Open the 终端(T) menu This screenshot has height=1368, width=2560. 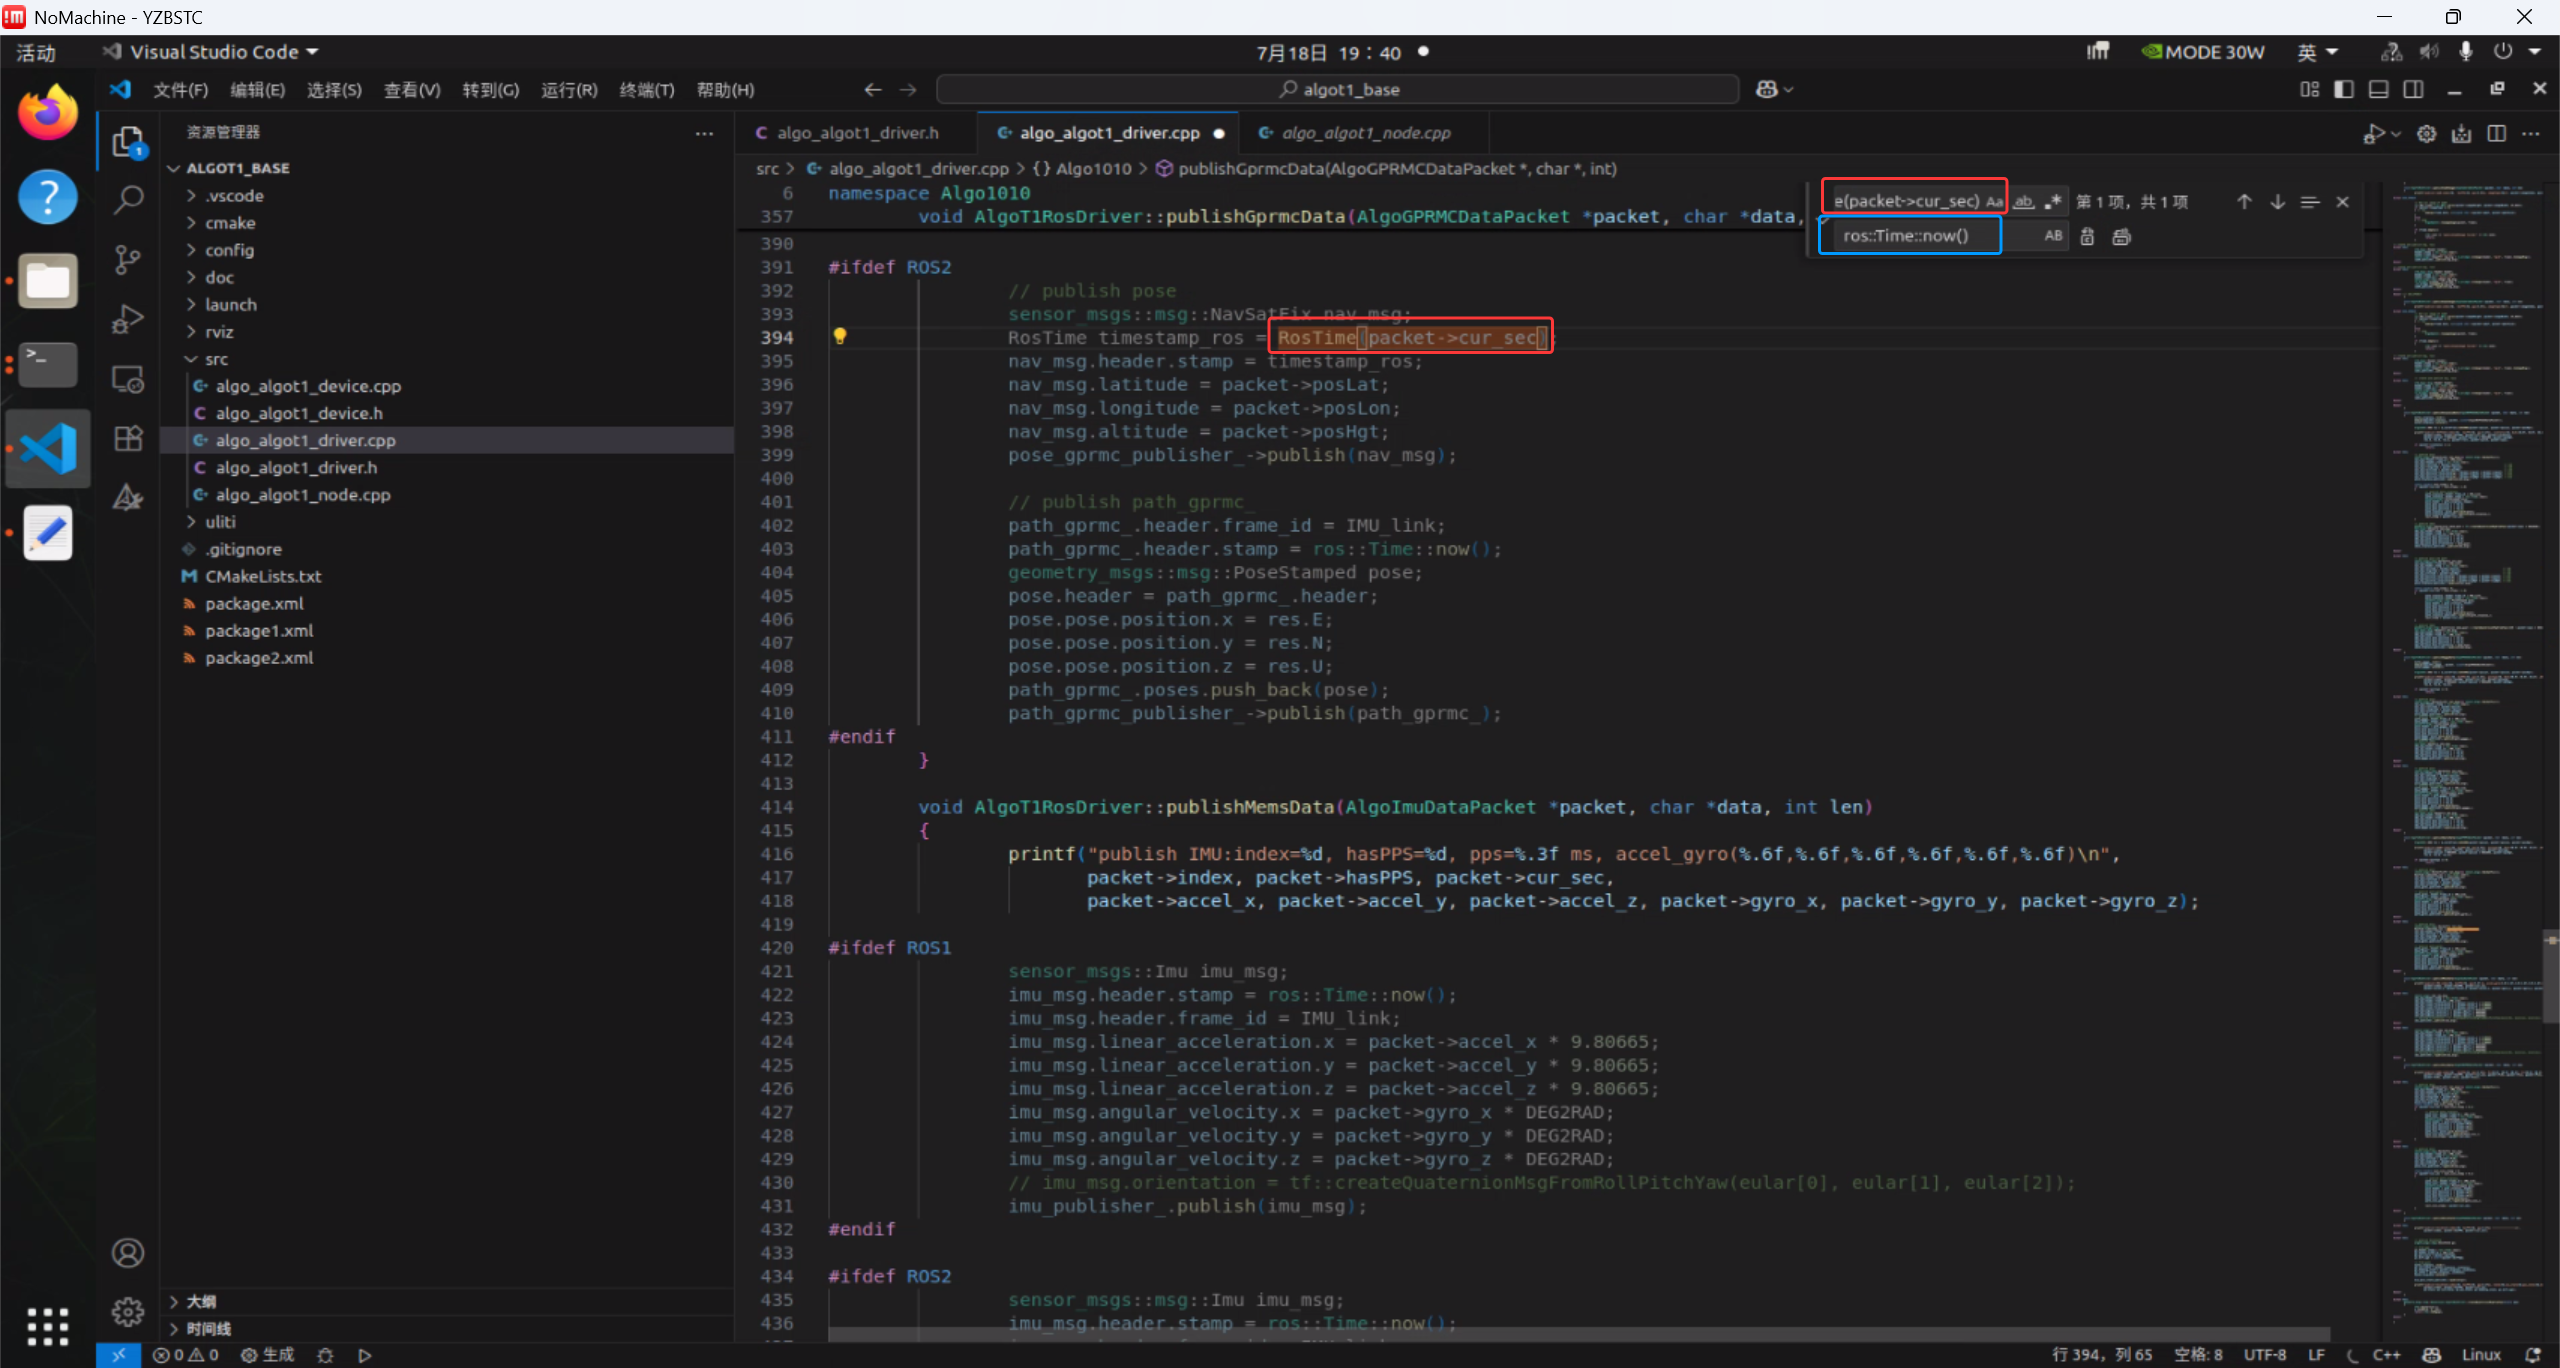click(646, 90)
